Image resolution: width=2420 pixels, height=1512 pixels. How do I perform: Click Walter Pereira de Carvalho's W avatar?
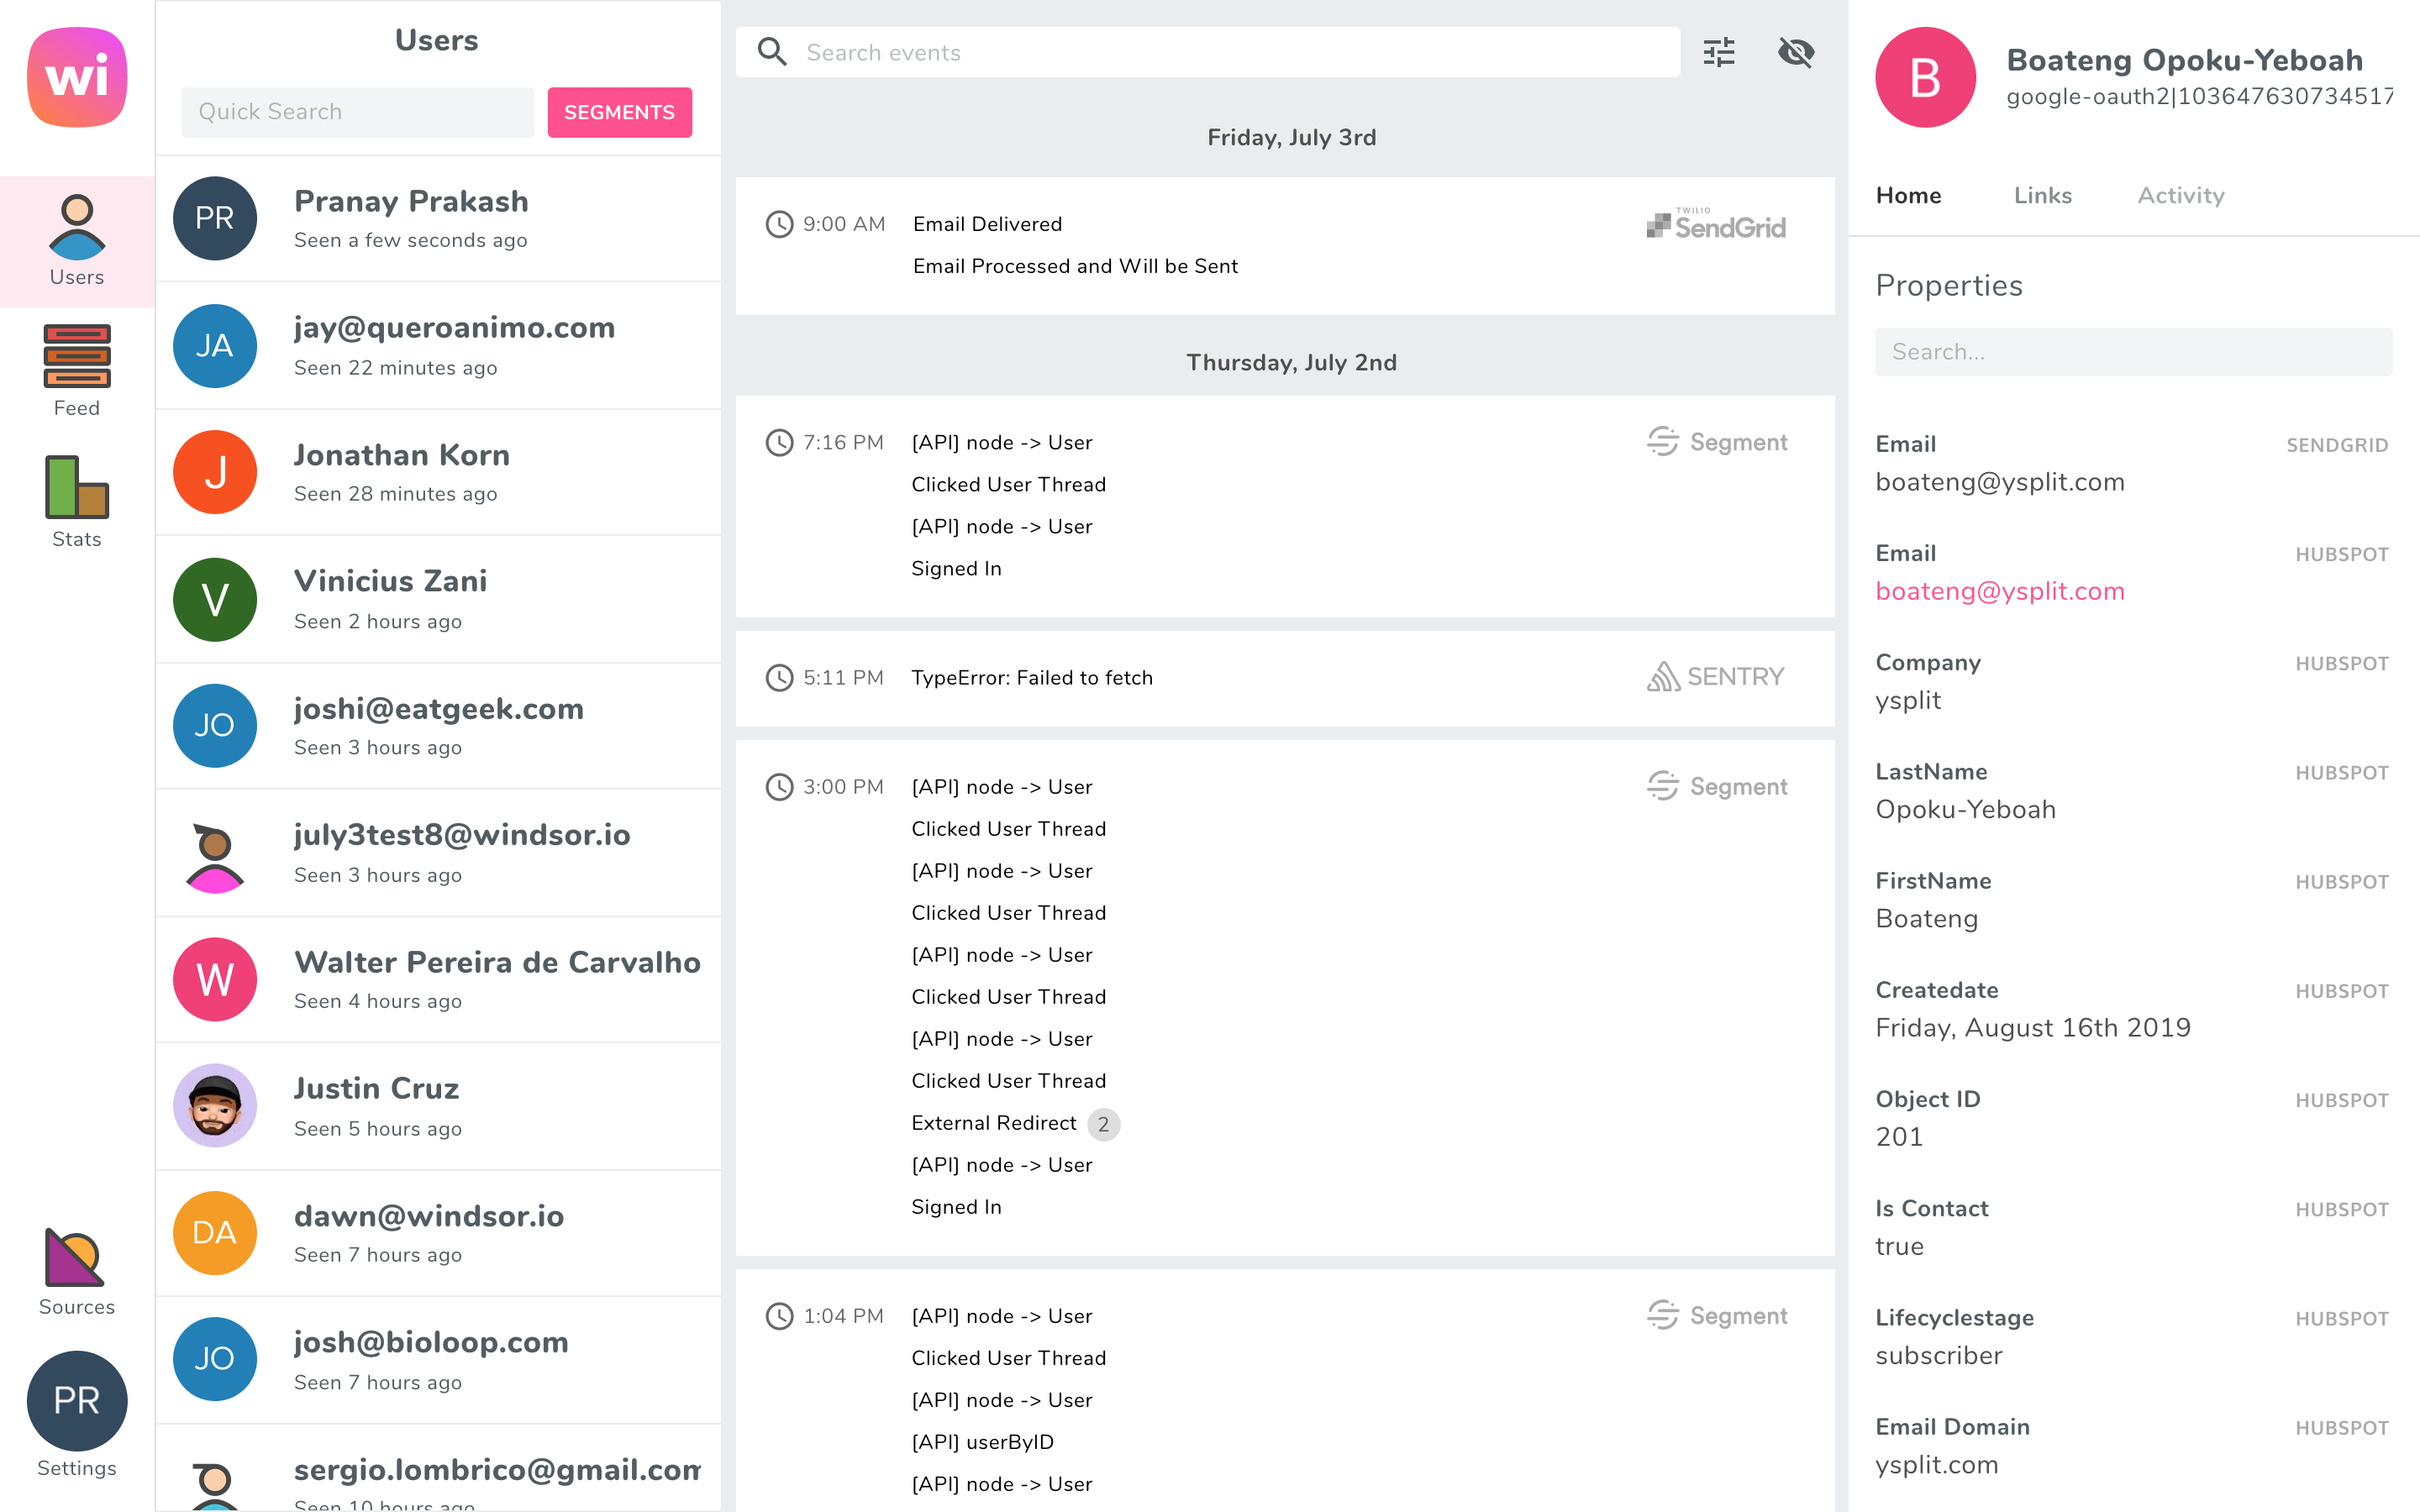(215, 979)
